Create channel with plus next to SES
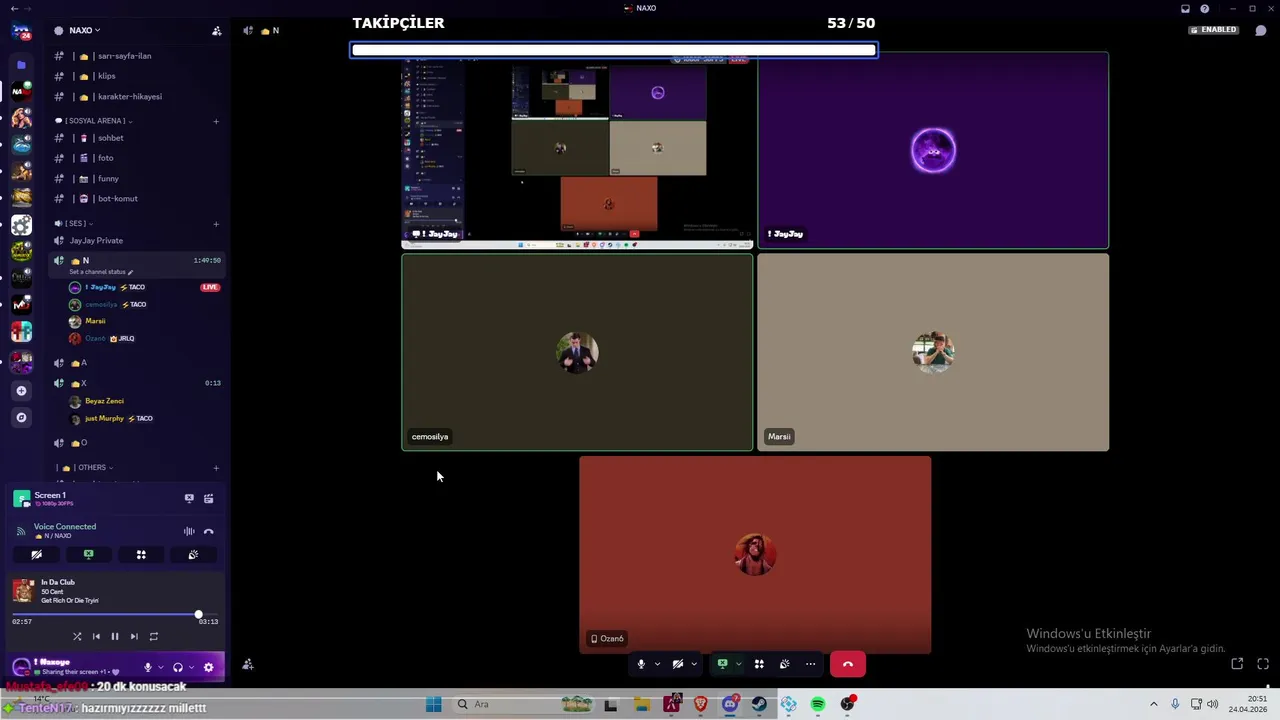 (216, 223)
